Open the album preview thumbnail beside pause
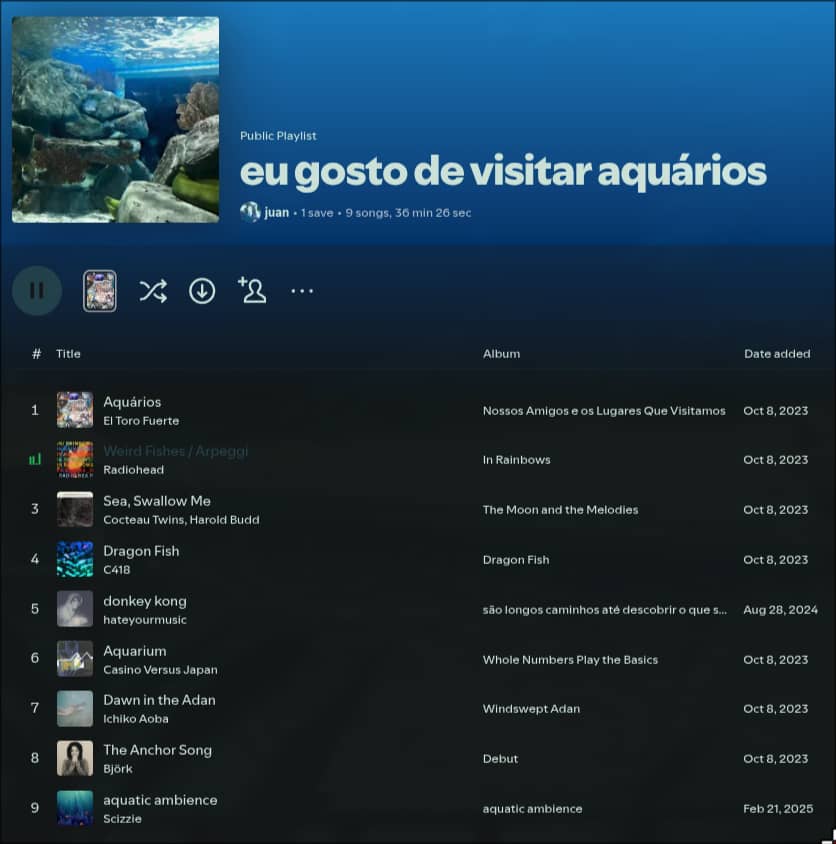 (100, 291)
